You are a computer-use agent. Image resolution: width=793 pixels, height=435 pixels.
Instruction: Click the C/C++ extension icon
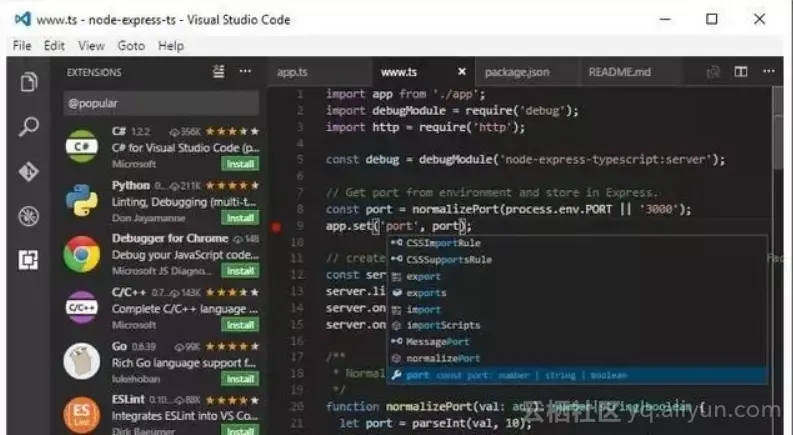click(x=82, y=308)
